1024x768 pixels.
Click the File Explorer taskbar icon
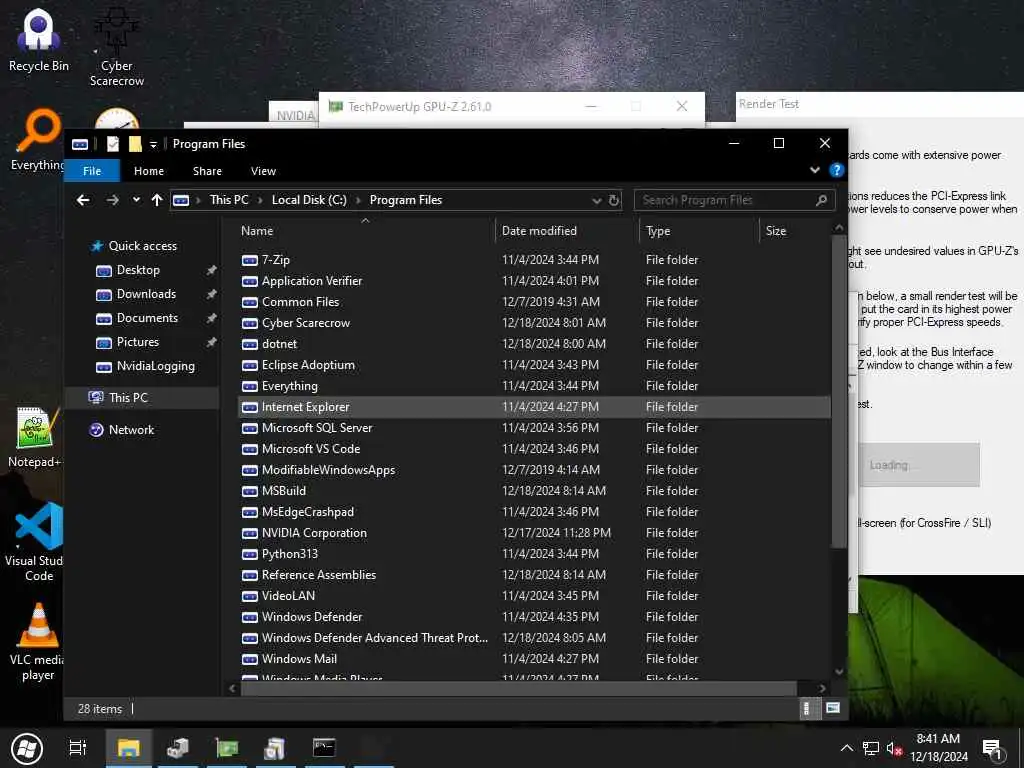pos(129,748)
